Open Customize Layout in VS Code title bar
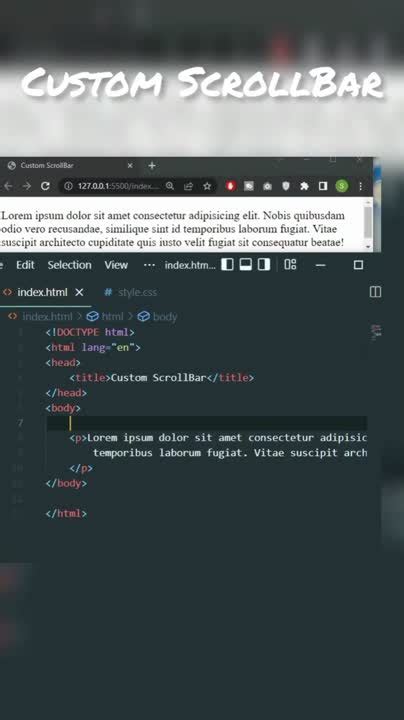 click(x=290, y=264)
